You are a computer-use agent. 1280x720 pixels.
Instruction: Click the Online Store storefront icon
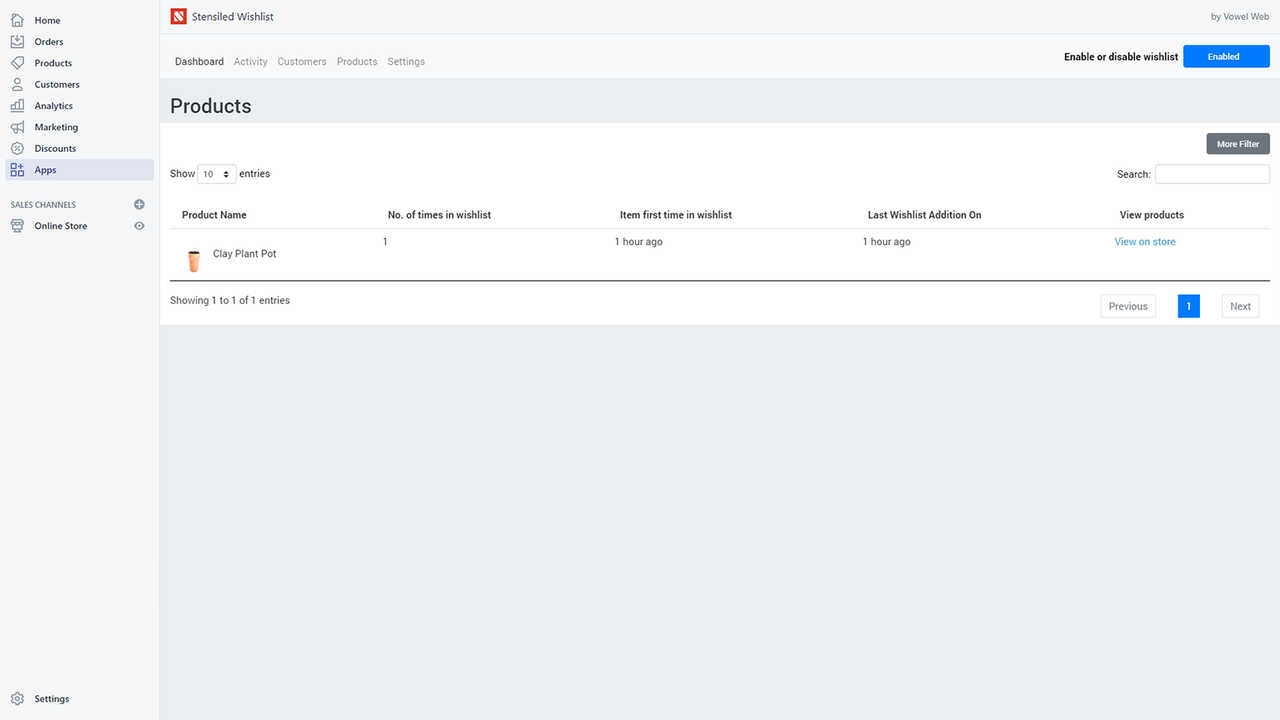point(17,226)
